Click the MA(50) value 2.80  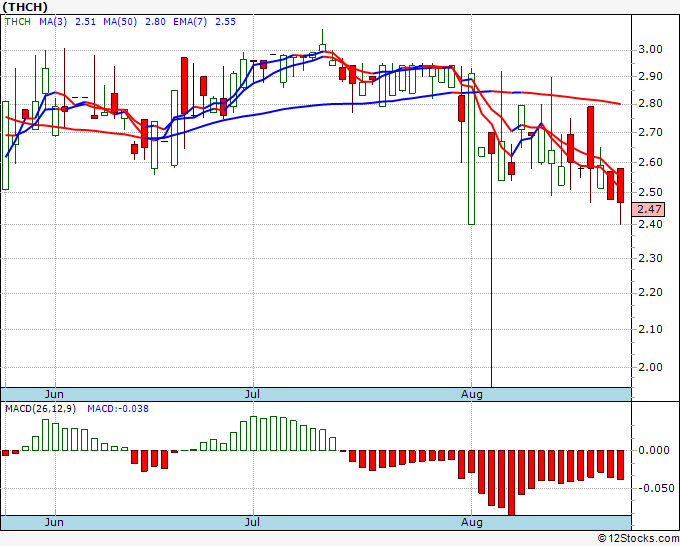pos(155,22)
